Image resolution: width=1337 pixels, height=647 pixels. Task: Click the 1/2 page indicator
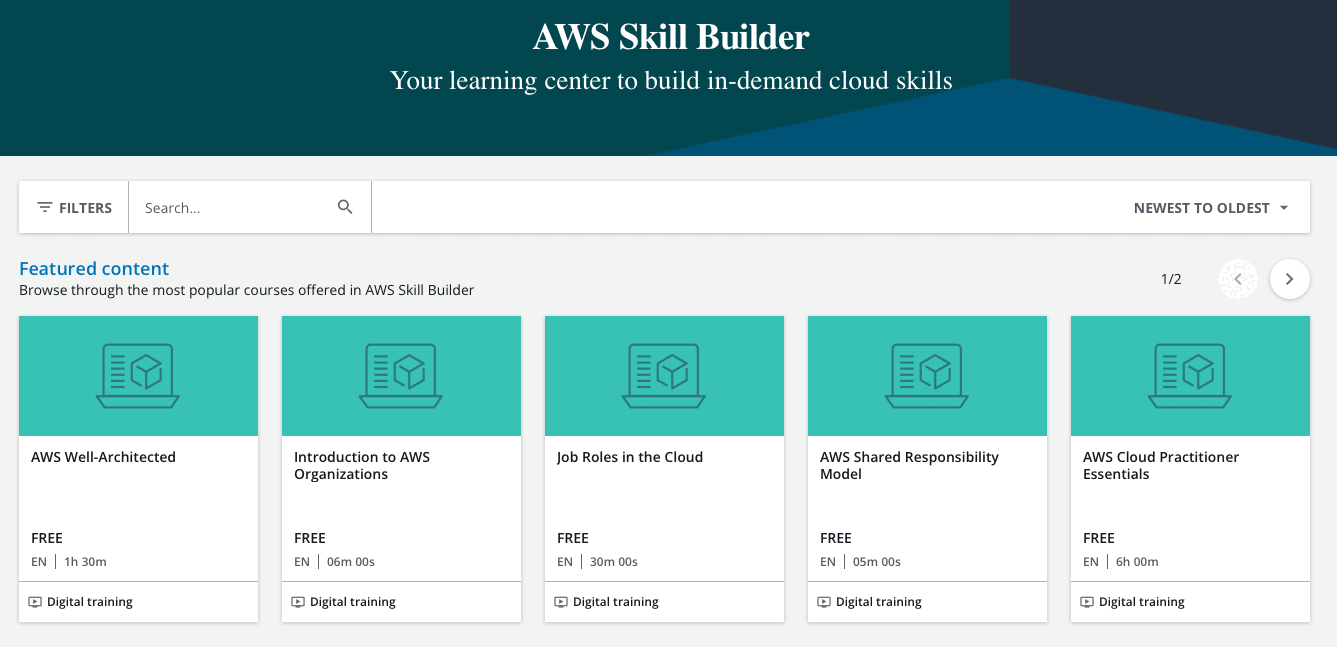[1172, 278]
